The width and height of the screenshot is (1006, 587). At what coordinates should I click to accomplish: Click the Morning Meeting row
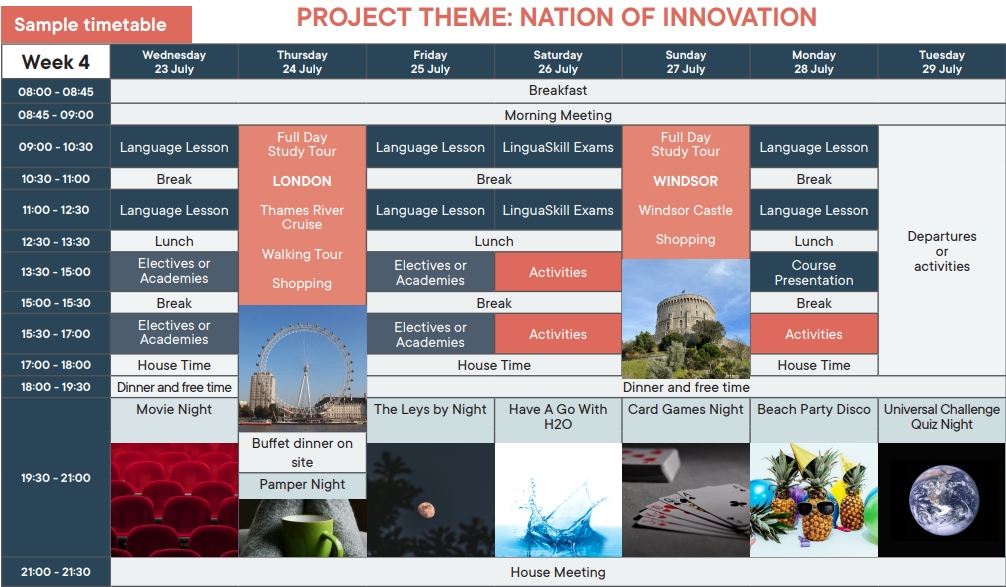pyautogui.click(x=558, y=115)
